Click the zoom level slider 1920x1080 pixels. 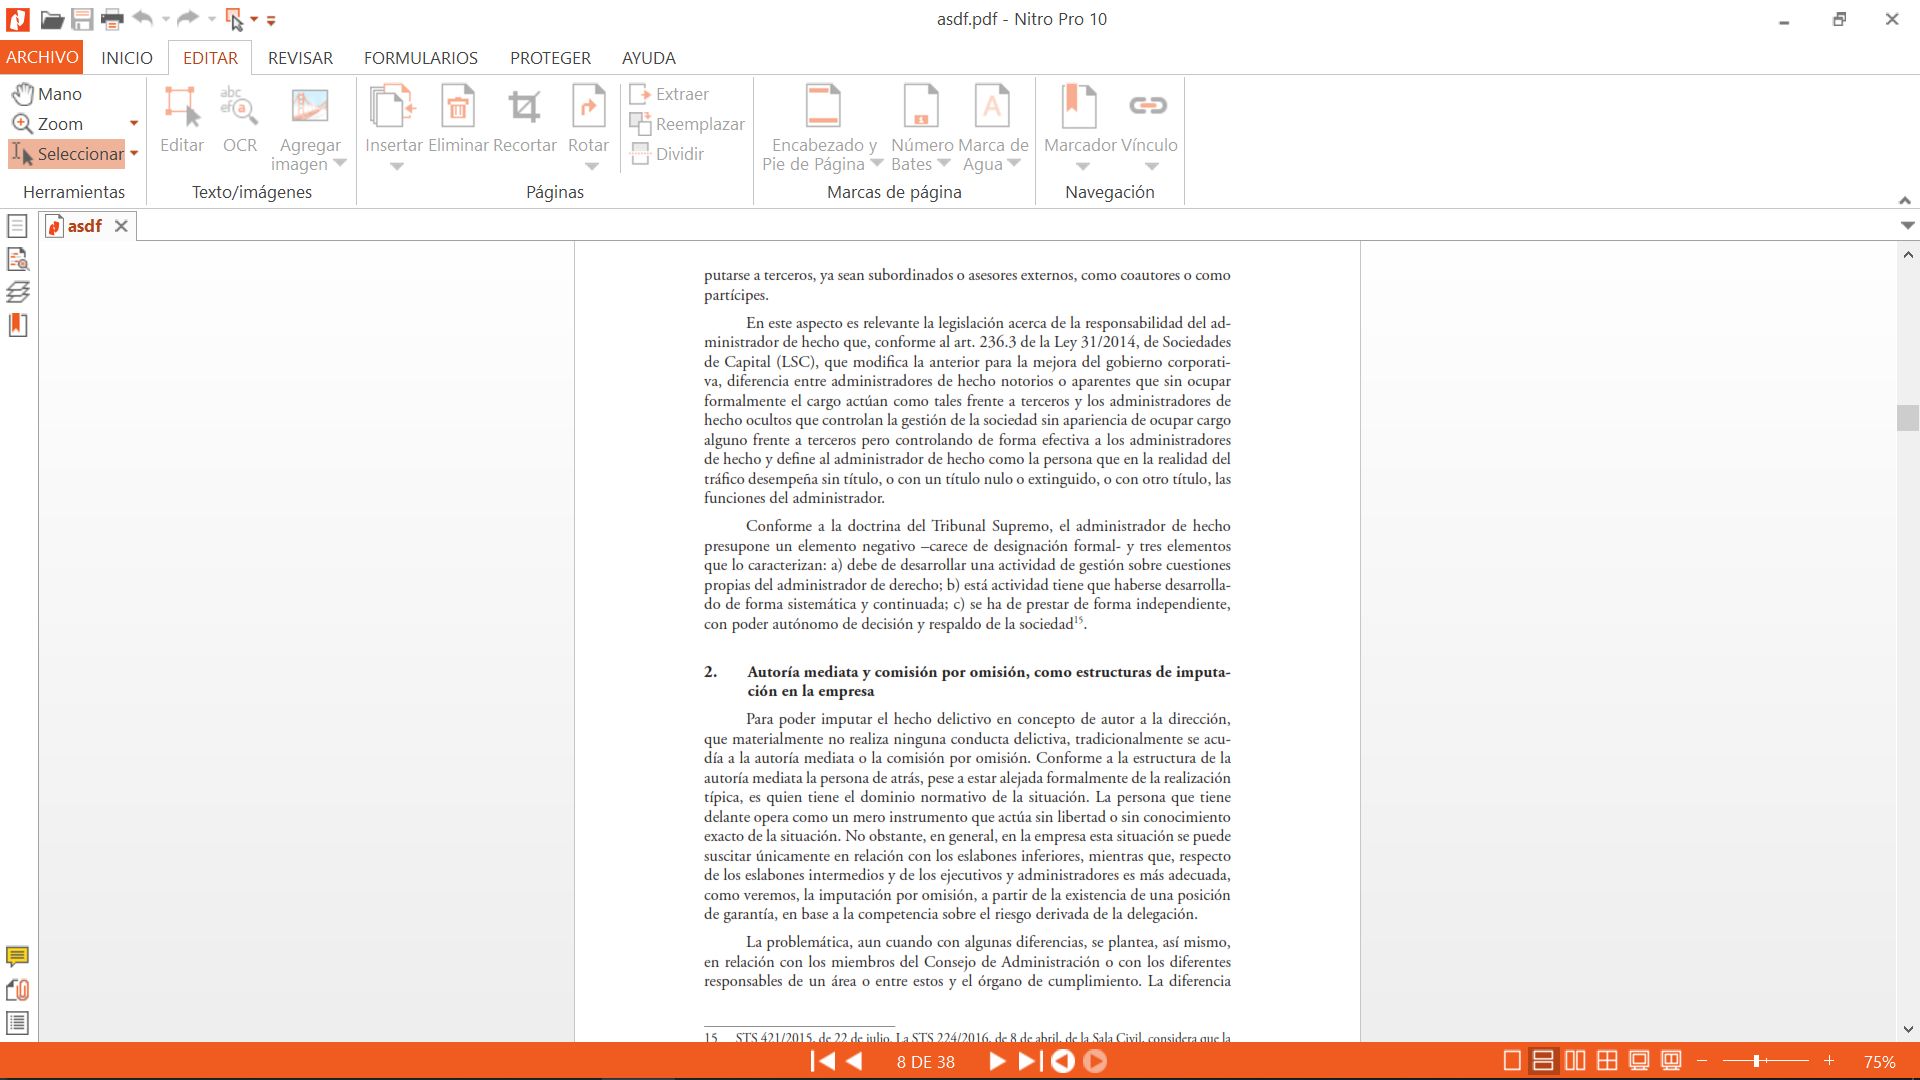(1756, 1061)
